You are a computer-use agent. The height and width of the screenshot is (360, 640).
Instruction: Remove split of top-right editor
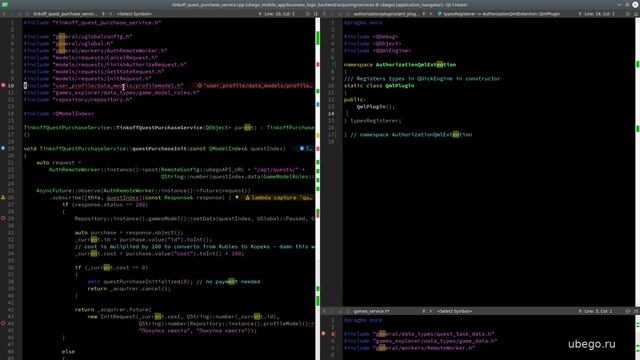pyautogui.click(x=636, y=14)
